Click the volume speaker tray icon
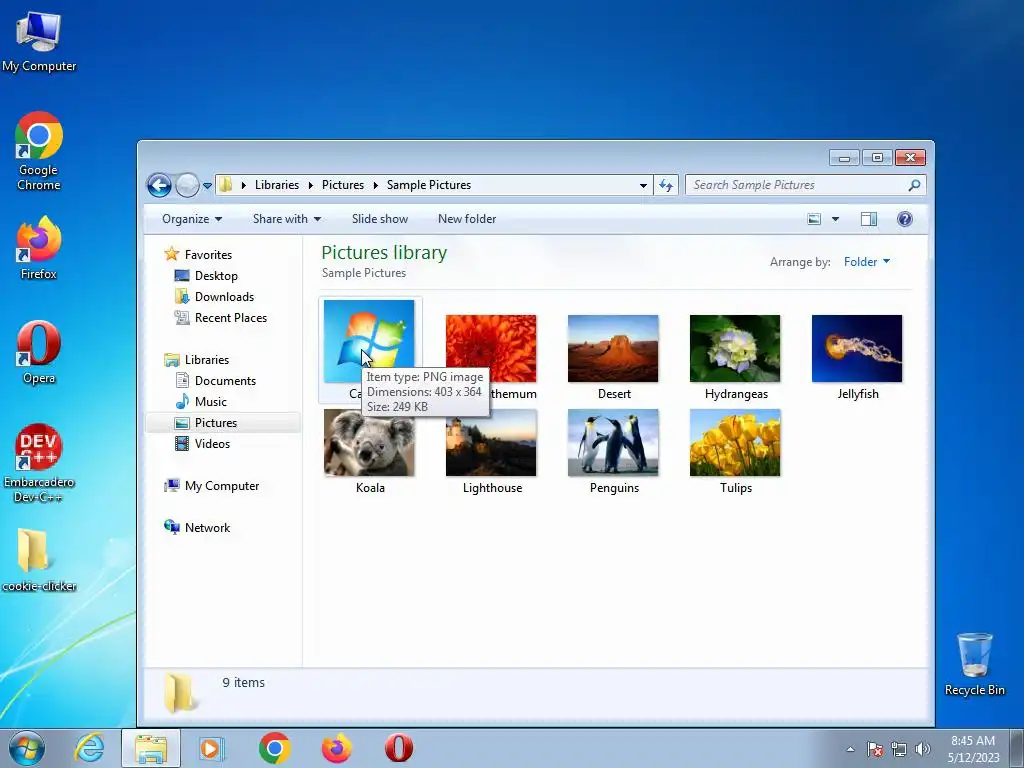This screenshot has height=768, width=1024. (923, 749)
